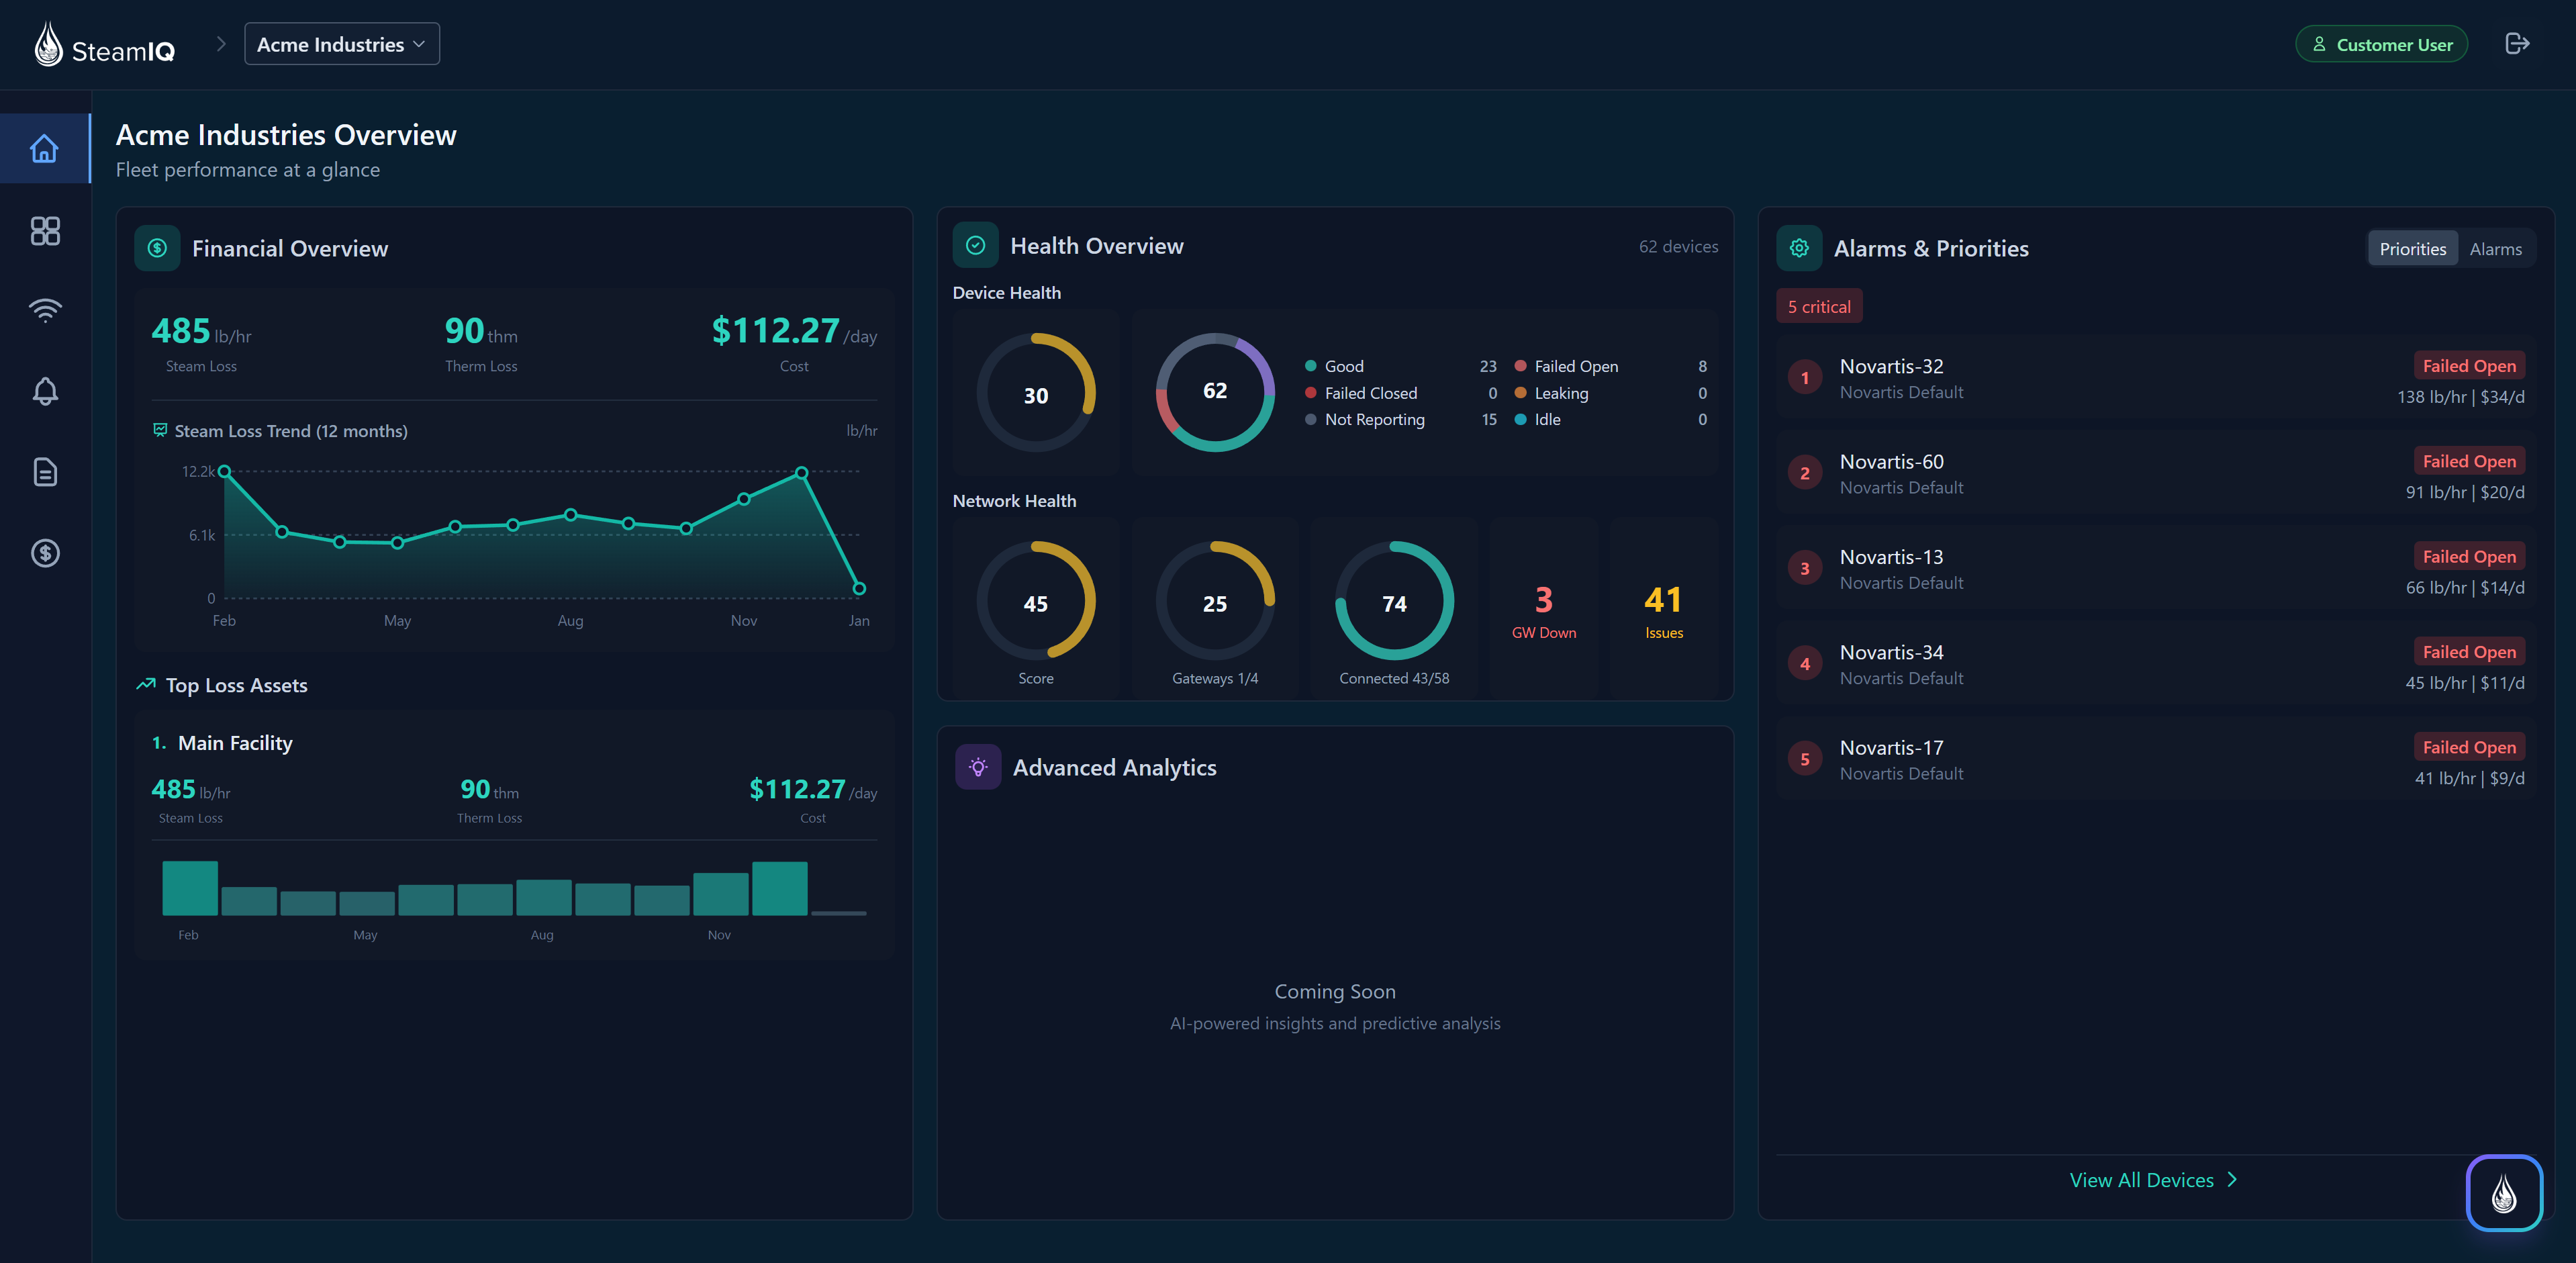Open Reports via the document sidebar icon

click(x=45, y=472)
